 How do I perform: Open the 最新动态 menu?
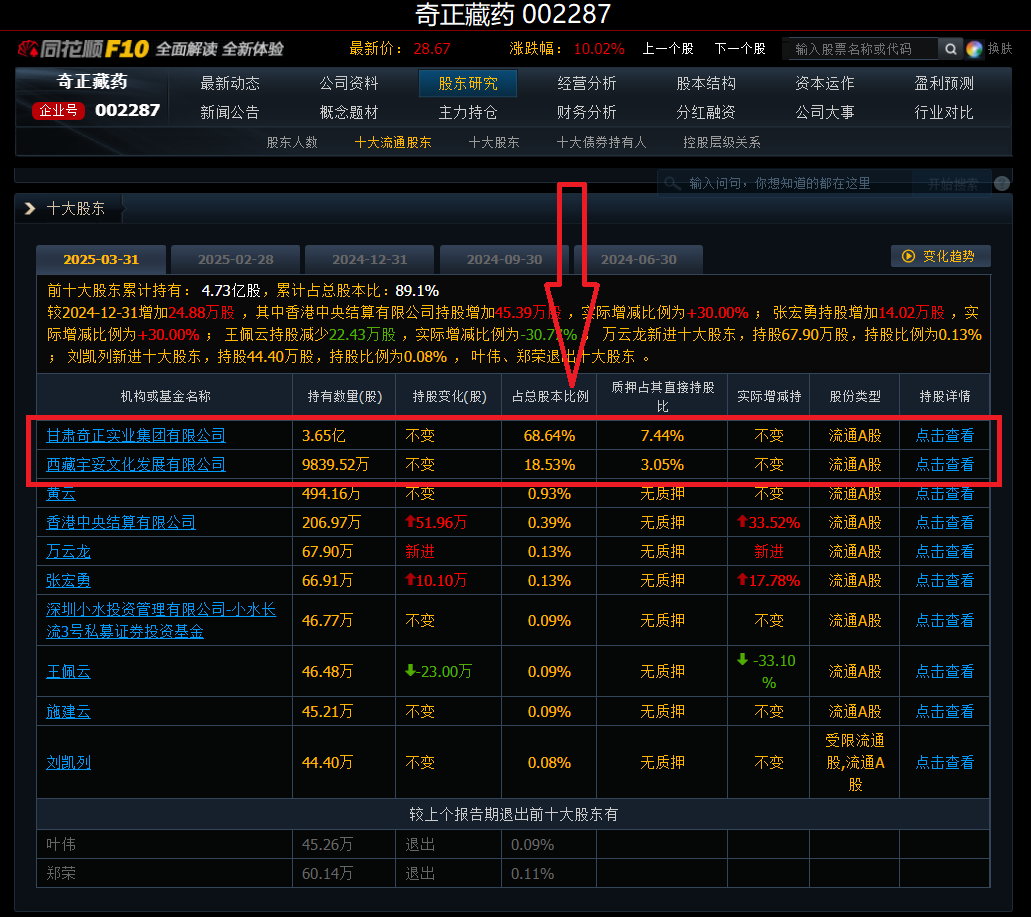coord(230,83)
